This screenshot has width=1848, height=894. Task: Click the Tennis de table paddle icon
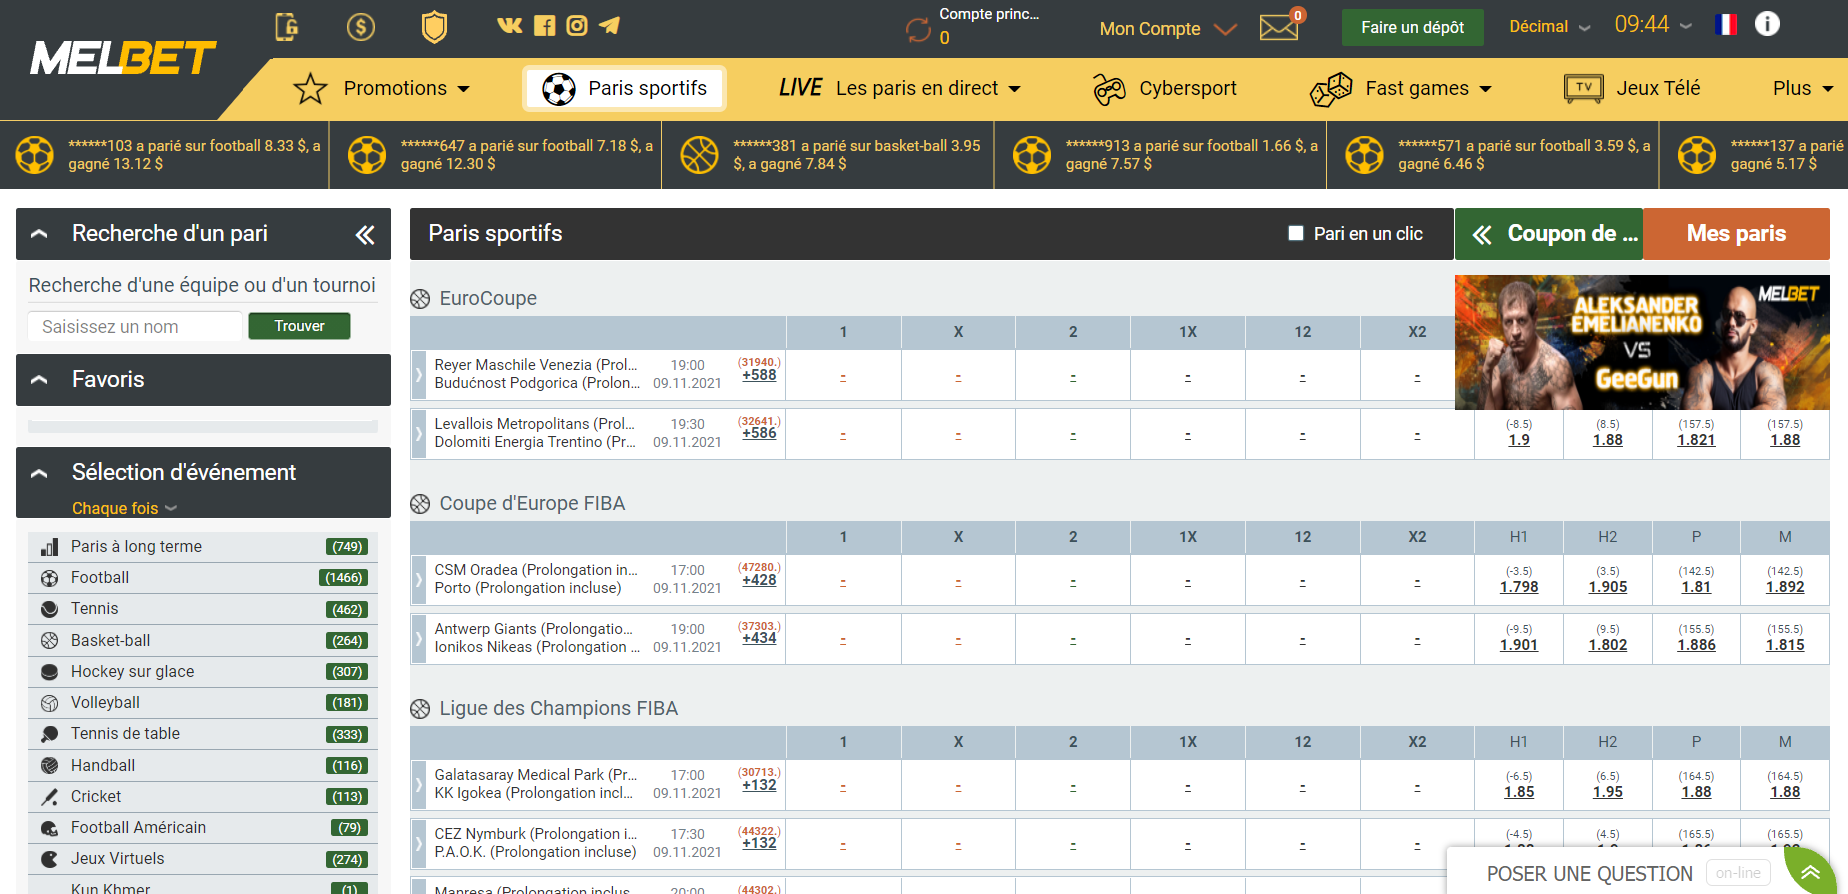coord(49,734)
